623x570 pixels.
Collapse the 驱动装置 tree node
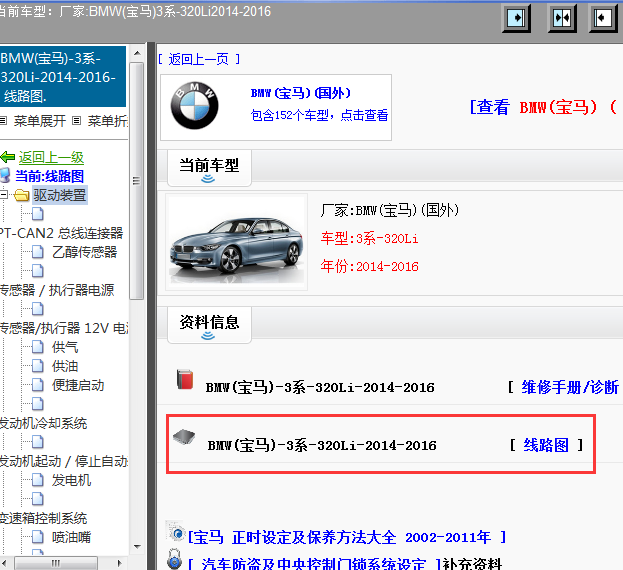point(4,195)
